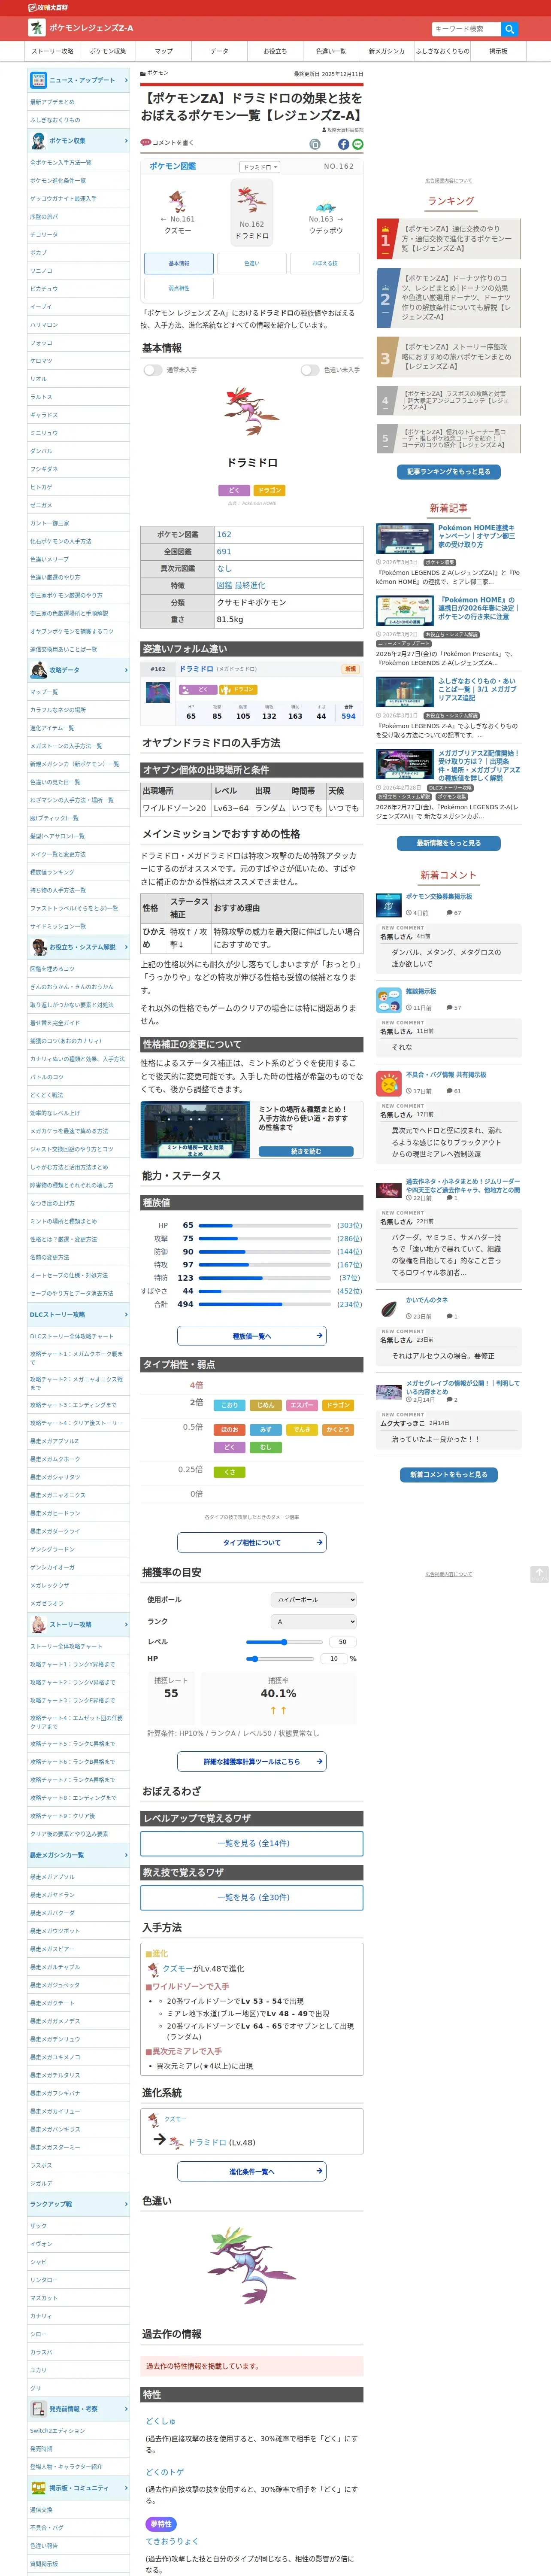Screen dimensions: 551x2576
Task: Toggle the 通常未入手 switch
Action: (x=153, y=370)
